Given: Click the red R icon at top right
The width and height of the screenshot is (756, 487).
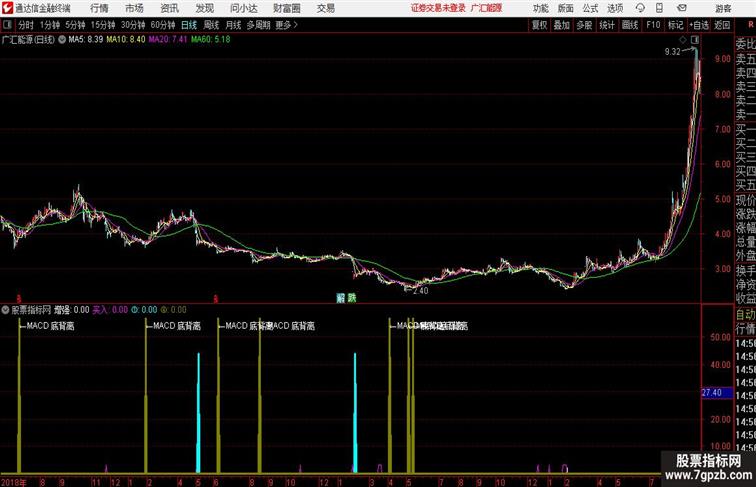Looking at the screenshot, I should click(750, 25).
